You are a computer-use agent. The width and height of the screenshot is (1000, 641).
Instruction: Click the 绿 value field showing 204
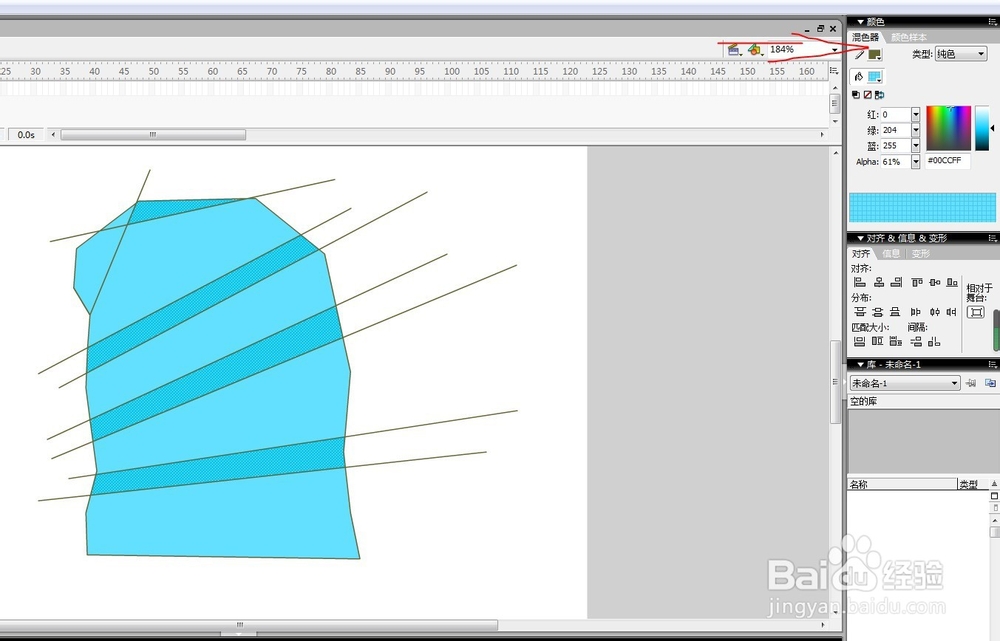pos(895,130)
